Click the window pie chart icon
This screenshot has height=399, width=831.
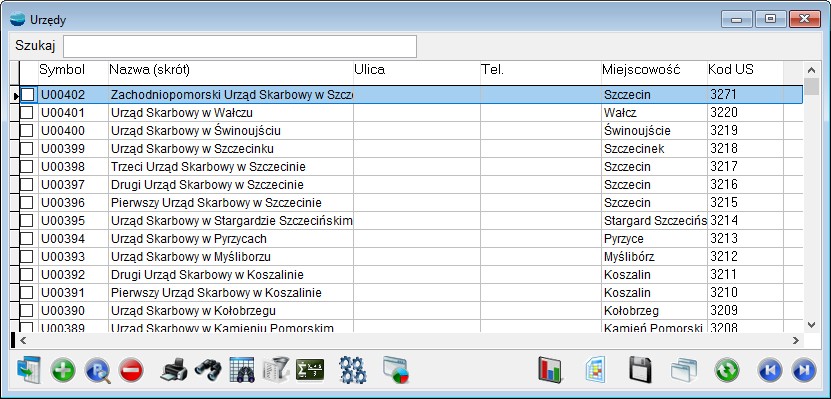[395, 370]
